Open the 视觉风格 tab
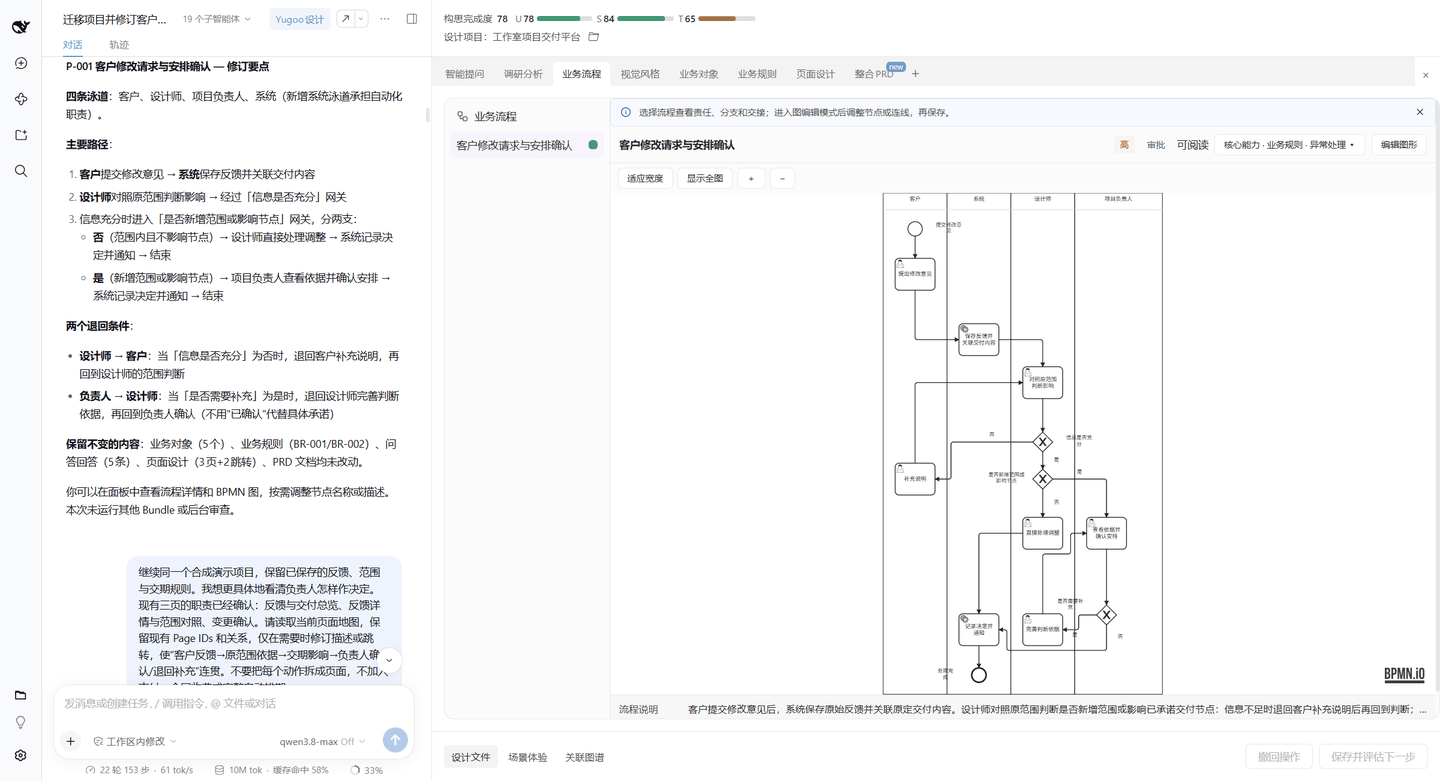The height and width of the screenshot is (781, 1440). 640,74
